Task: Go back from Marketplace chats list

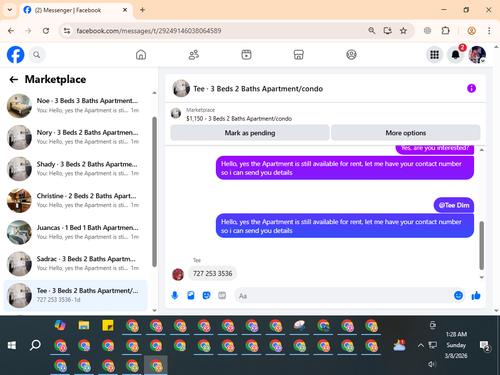Action: (x=13, y=79)
